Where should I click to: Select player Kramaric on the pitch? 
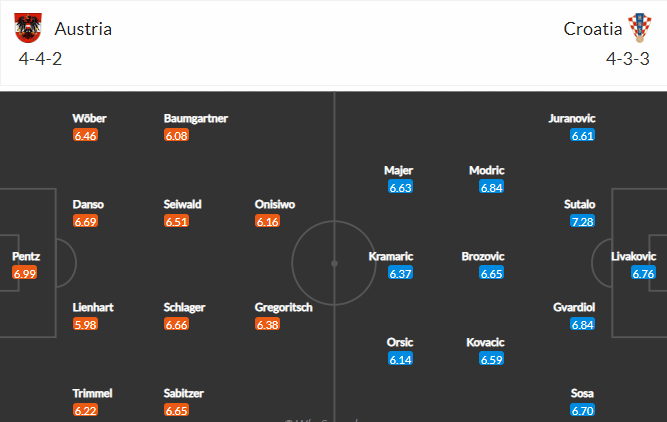pos(391,257)
